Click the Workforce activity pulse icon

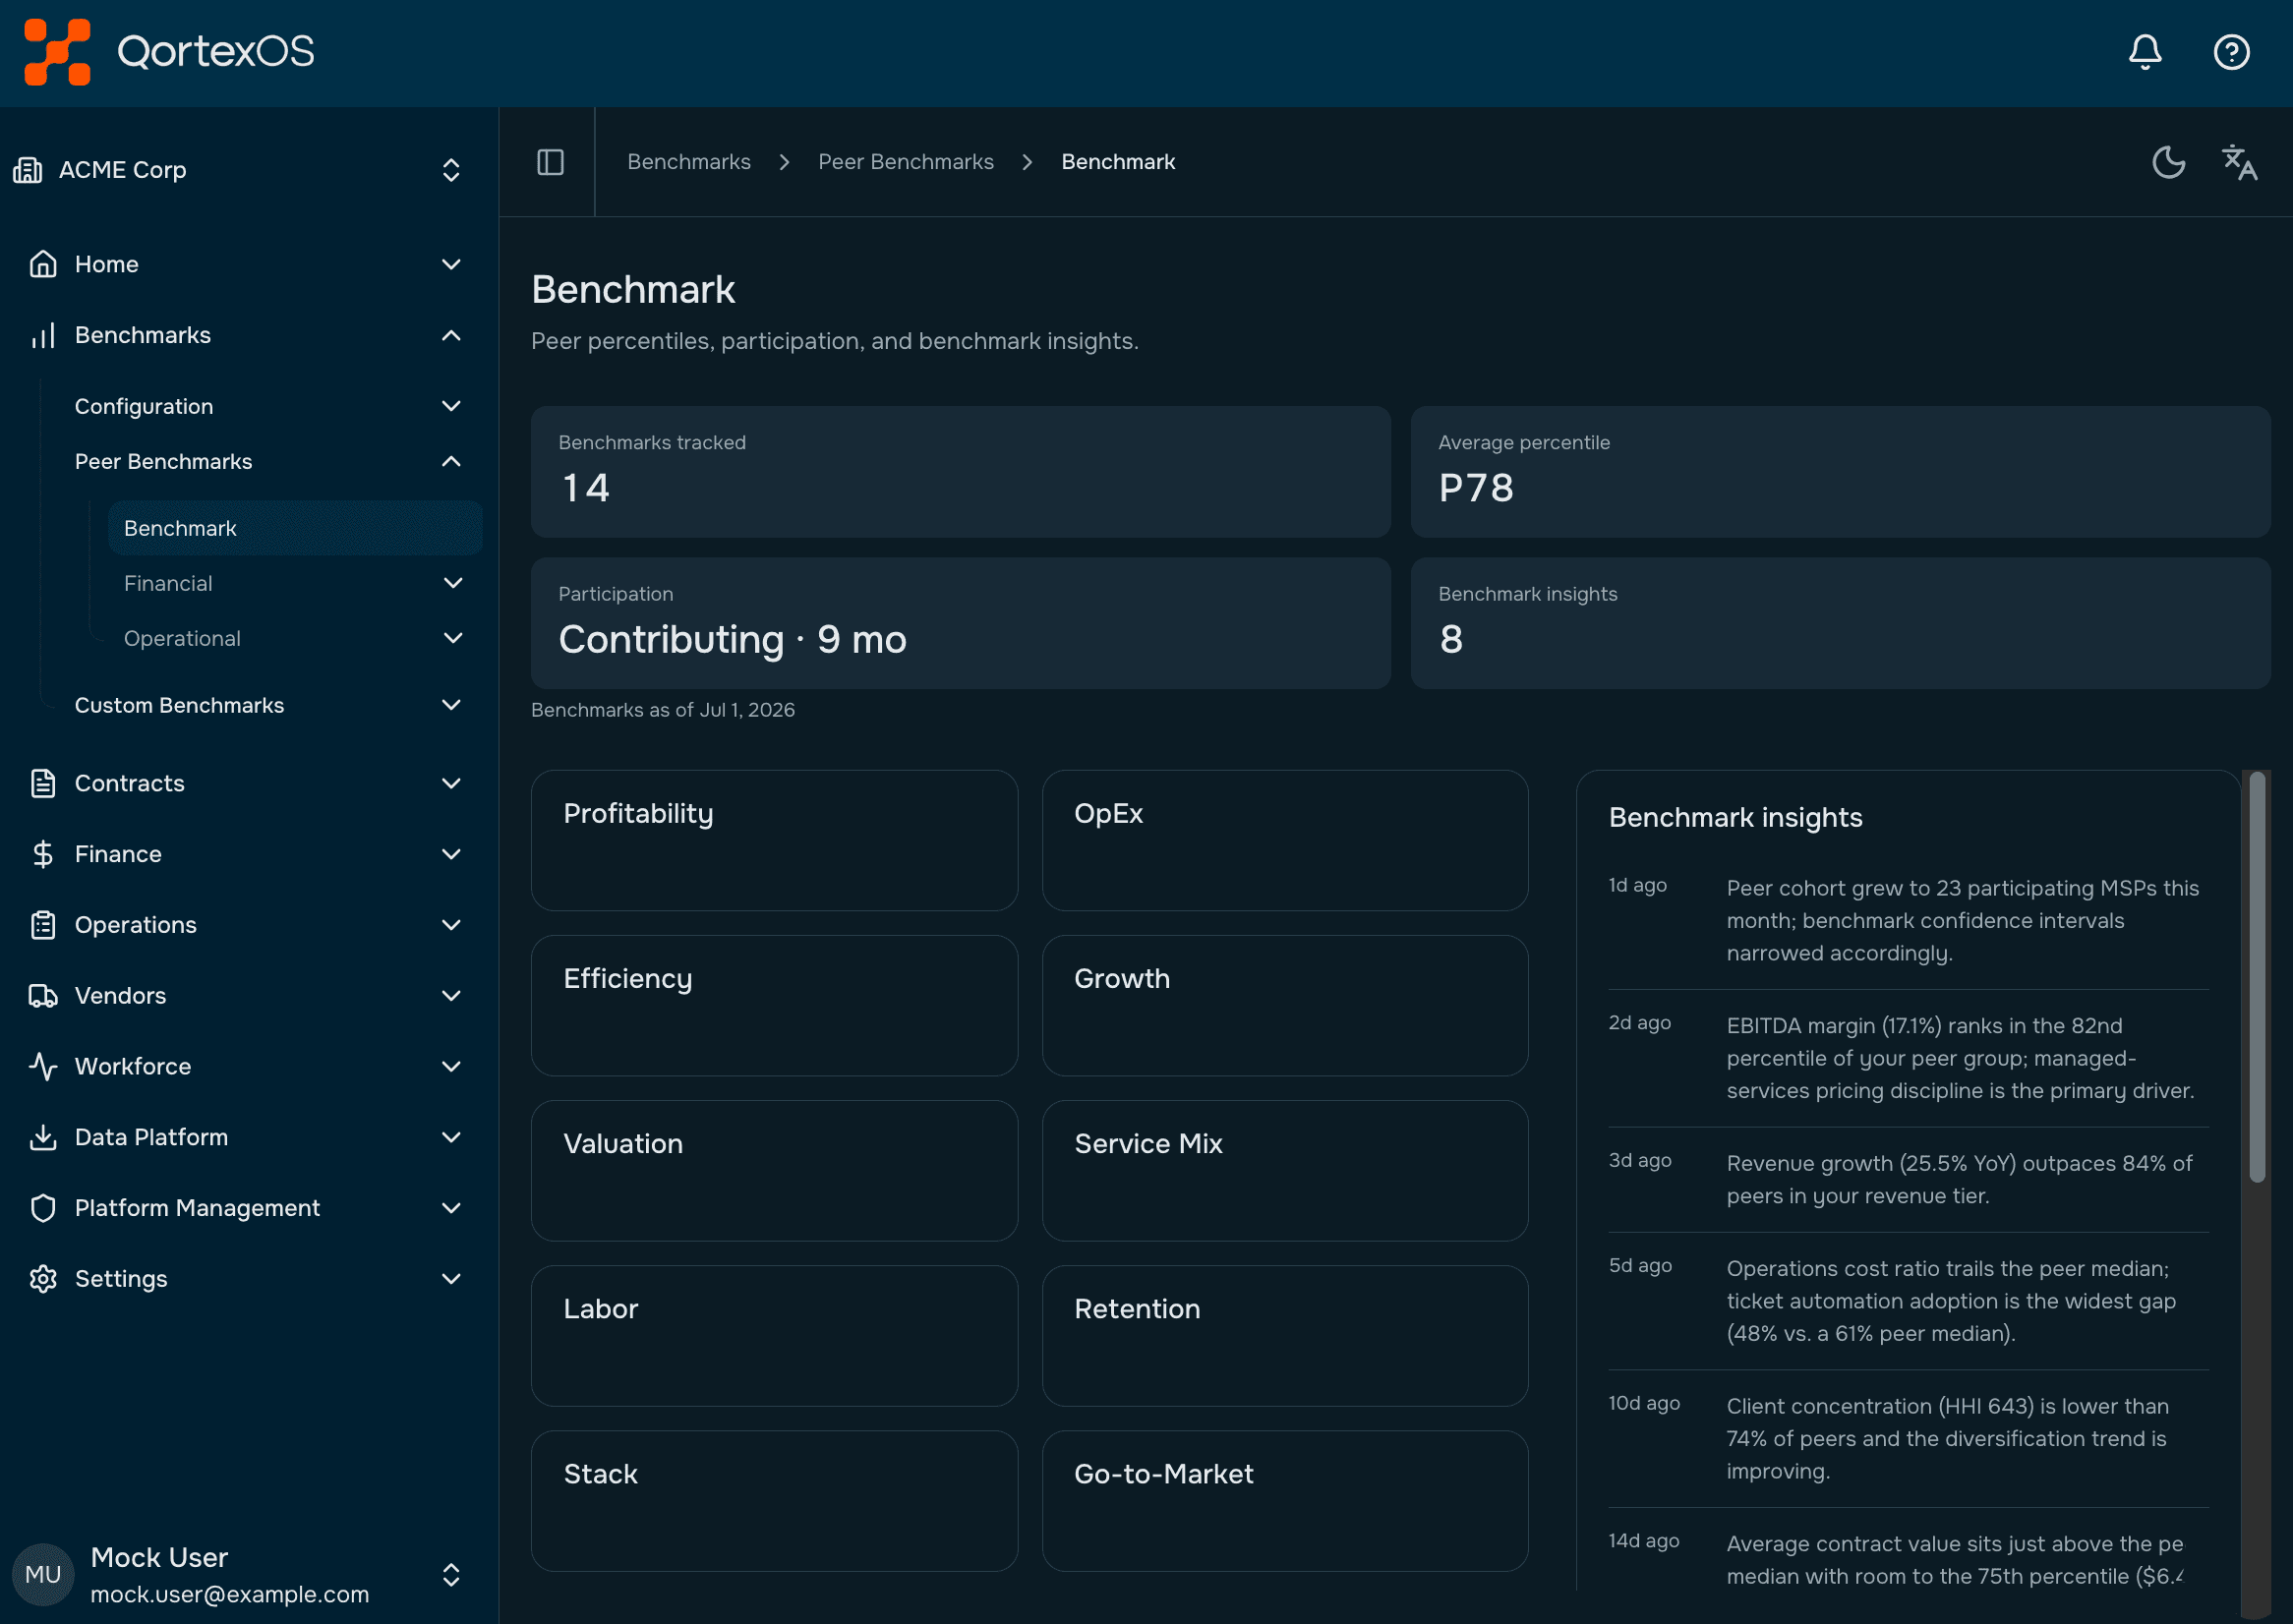(x=43, y=1066)
